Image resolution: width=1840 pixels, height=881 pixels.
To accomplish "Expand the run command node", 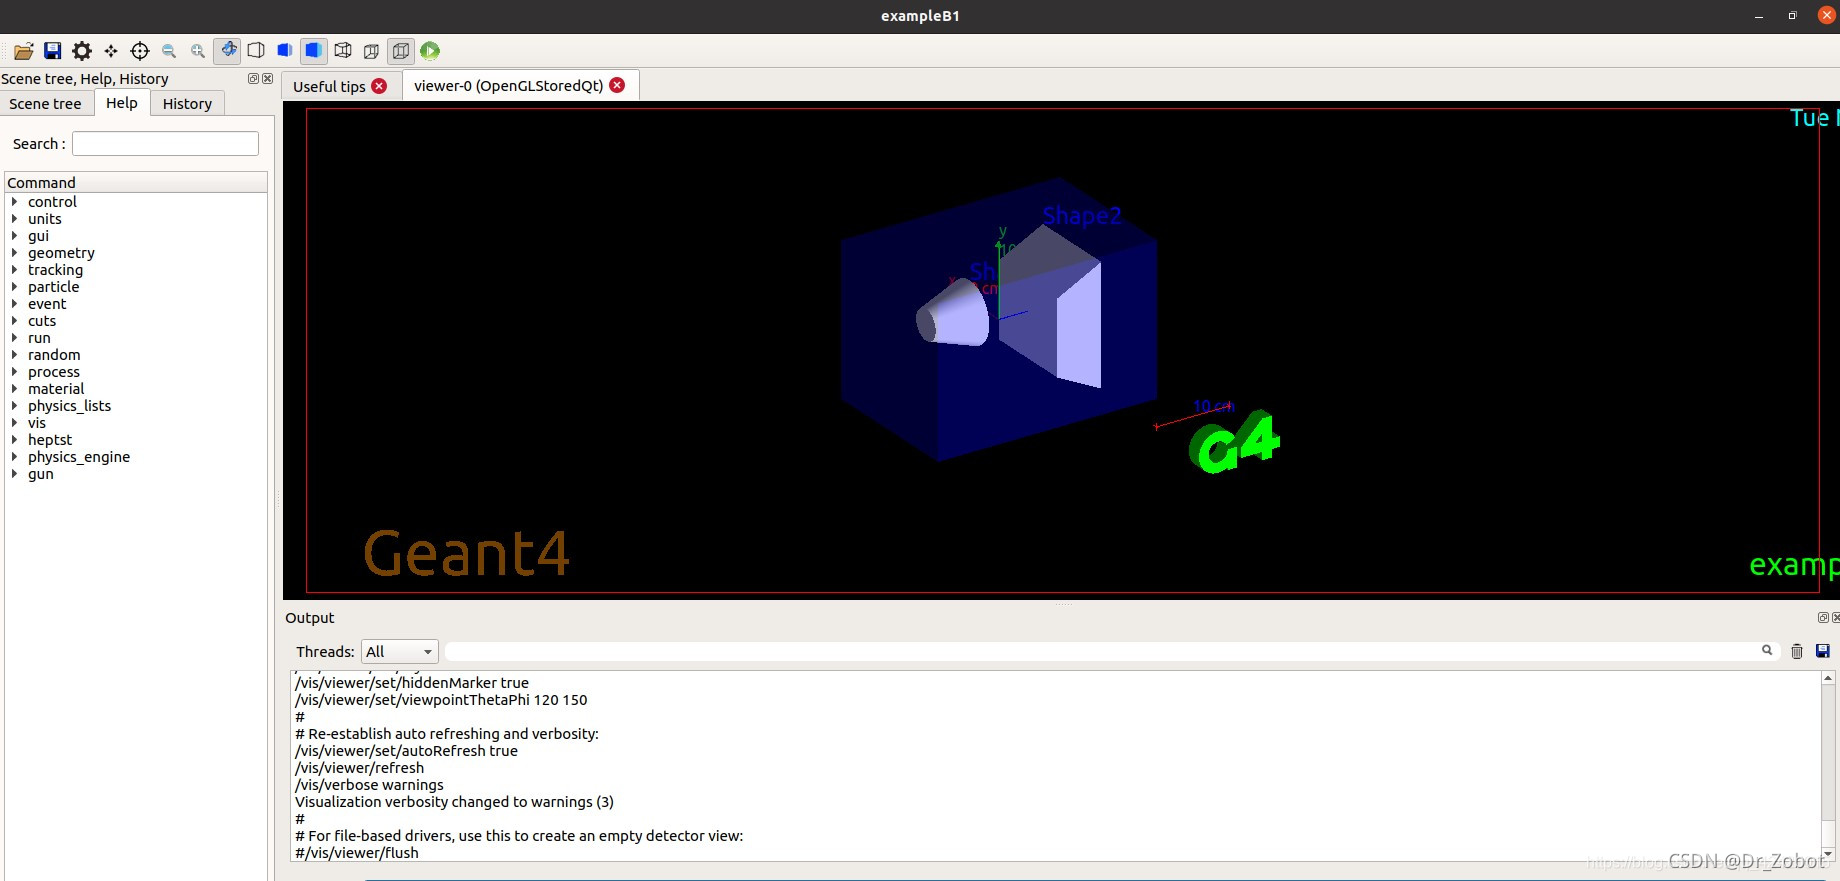I will coord(14,338).
